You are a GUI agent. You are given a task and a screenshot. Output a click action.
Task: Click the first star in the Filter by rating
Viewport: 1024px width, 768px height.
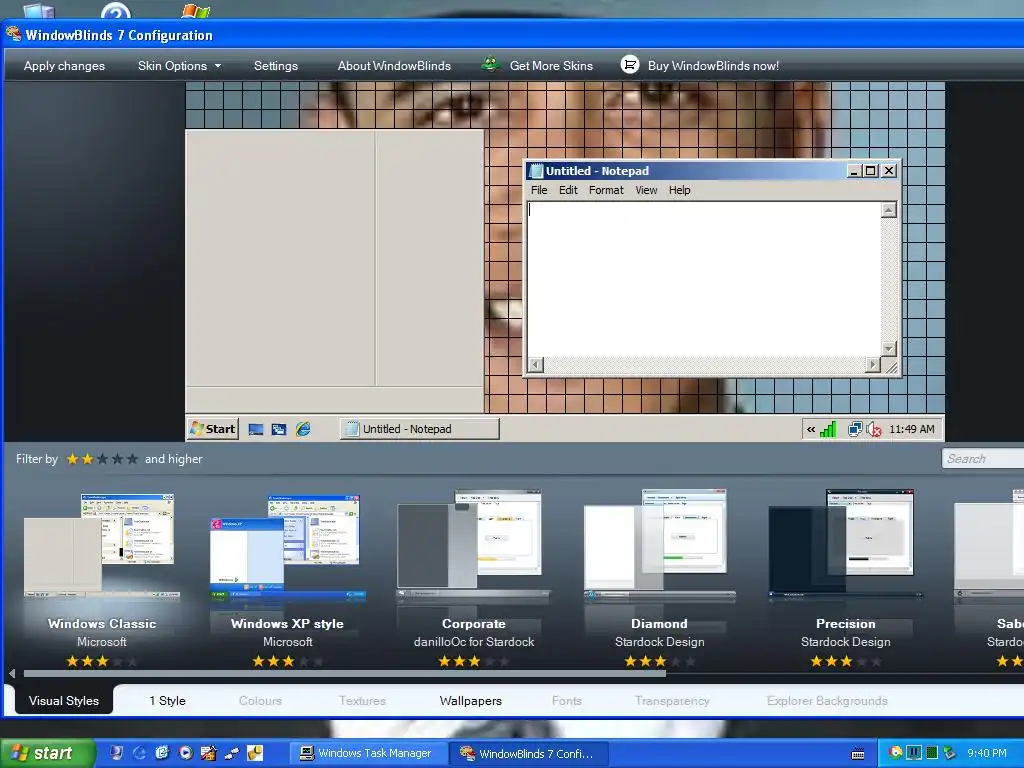(72, 459)
